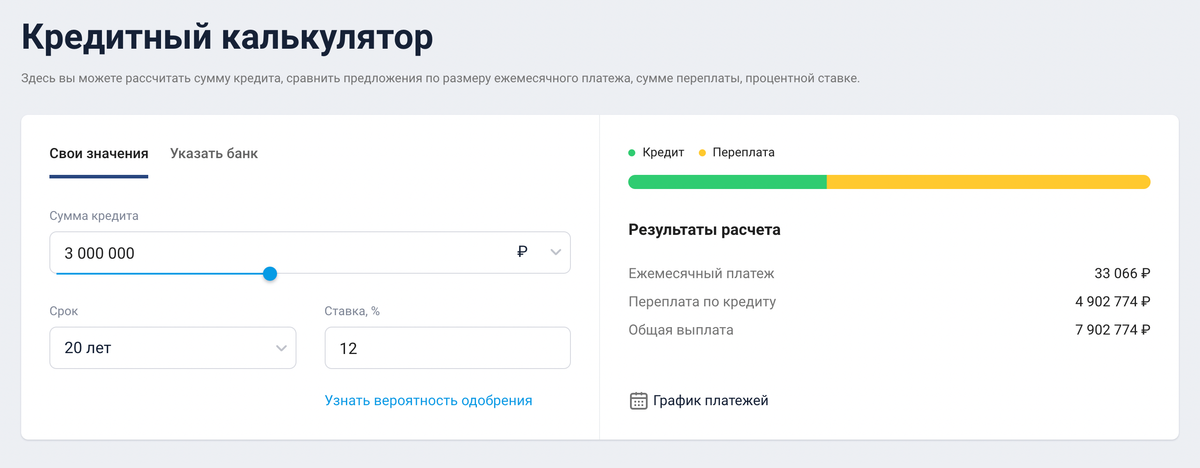Focus the Ставка % input field
This screenshot has height=468, width=1200.
point(448,348)
